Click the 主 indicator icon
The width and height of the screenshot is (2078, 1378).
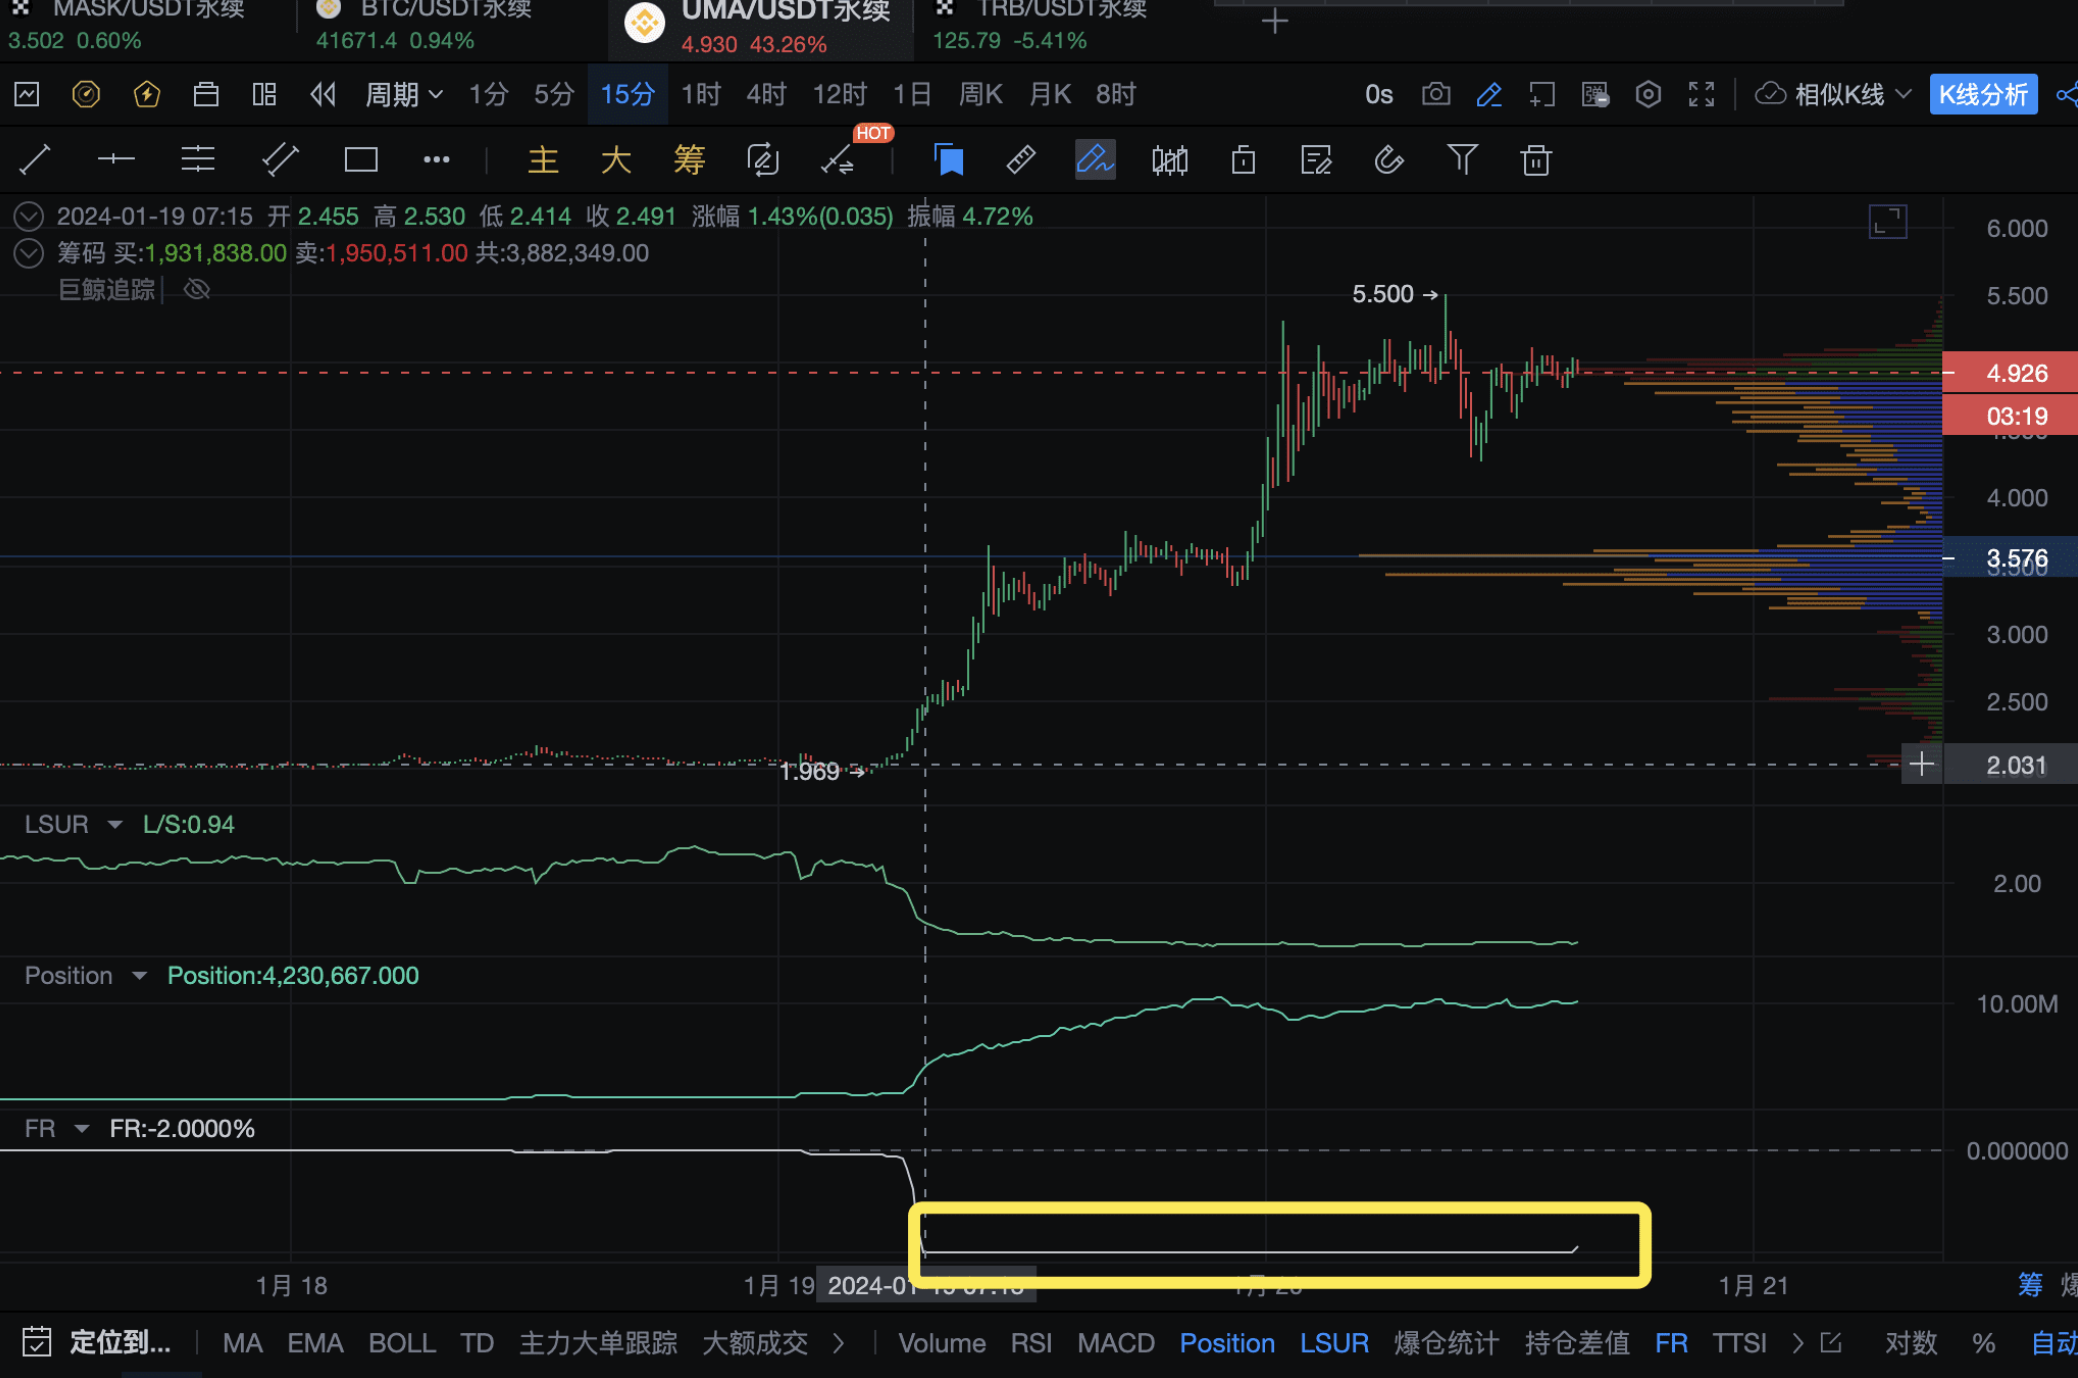pos(543,160)
